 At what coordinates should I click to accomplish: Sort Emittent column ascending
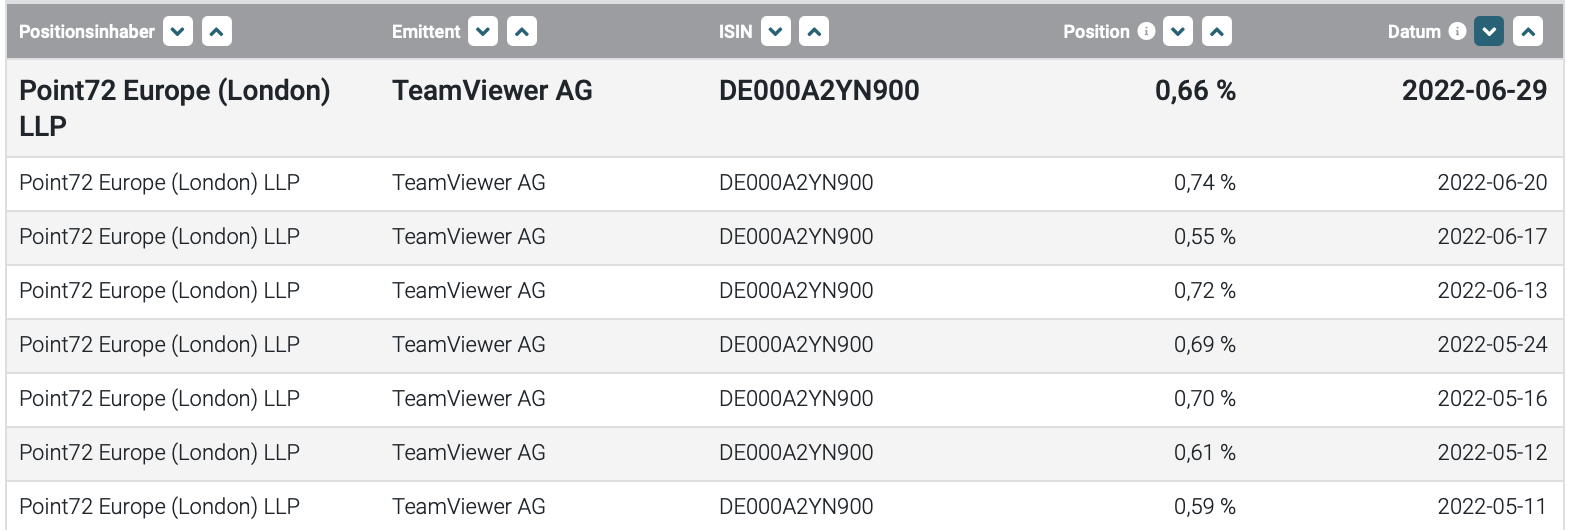point(522,32)
